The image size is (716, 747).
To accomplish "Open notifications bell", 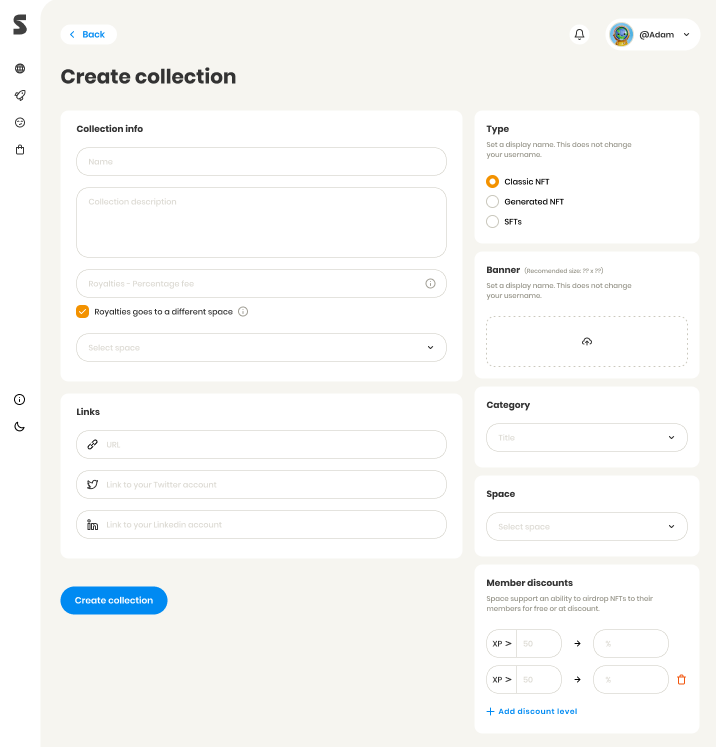I will (x=579, y=34).
